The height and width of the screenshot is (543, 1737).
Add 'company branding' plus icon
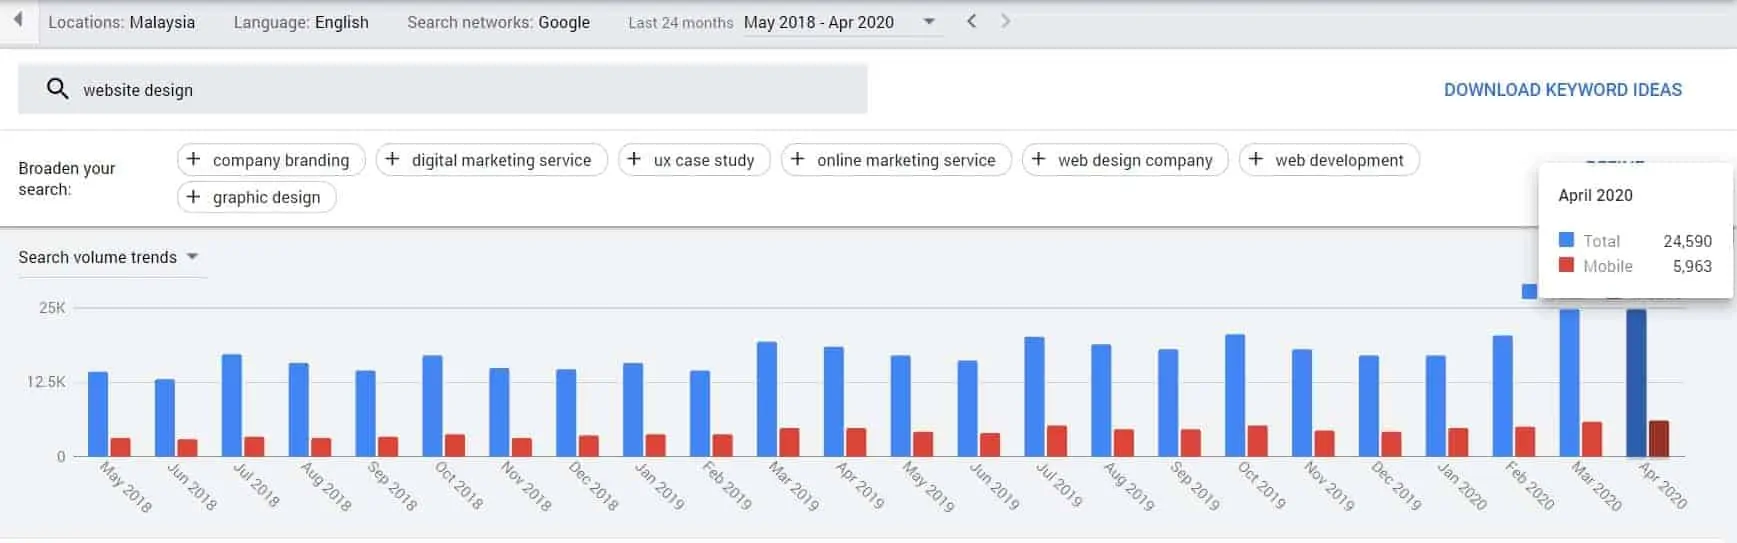[194, 159]
